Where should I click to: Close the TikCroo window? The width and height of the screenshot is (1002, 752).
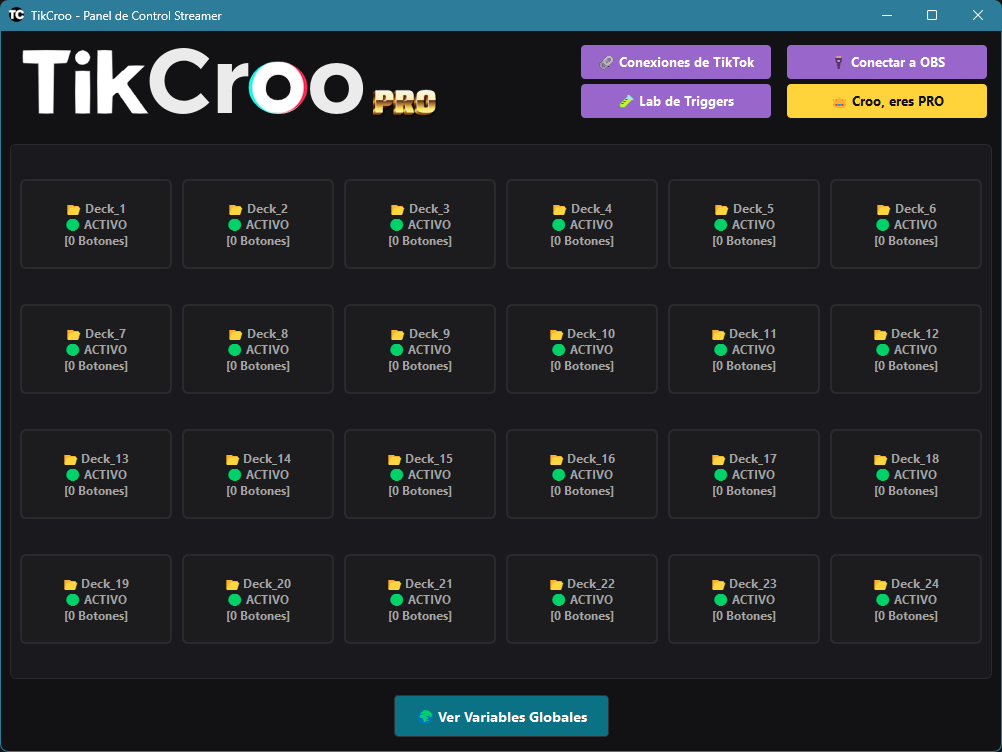(x=978, y=15)
